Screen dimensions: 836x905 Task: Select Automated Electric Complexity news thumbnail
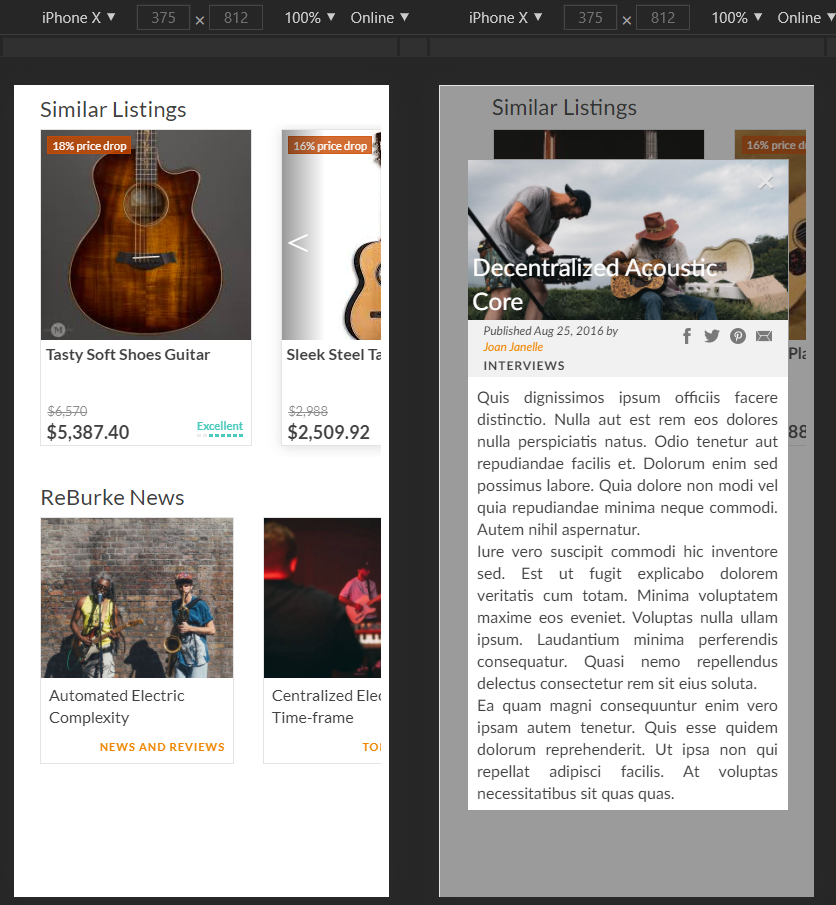(x=137, y=598)
